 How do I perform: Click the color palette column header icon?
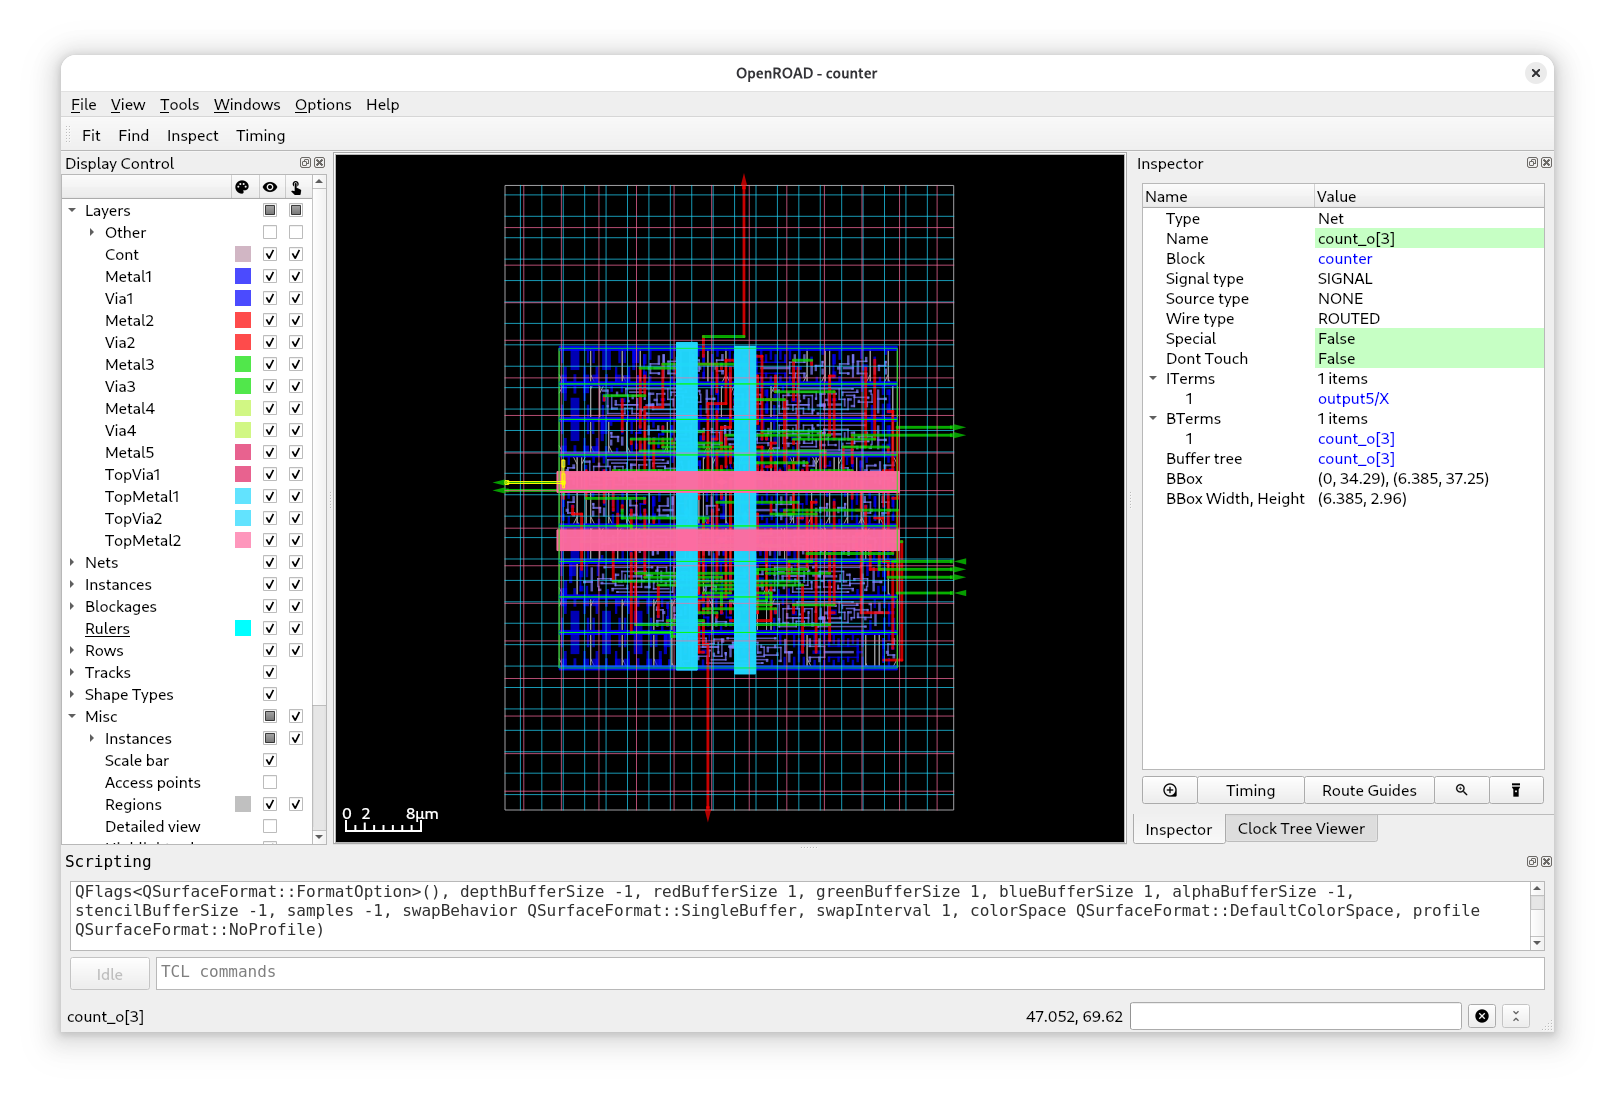click(x=242, y=187)
